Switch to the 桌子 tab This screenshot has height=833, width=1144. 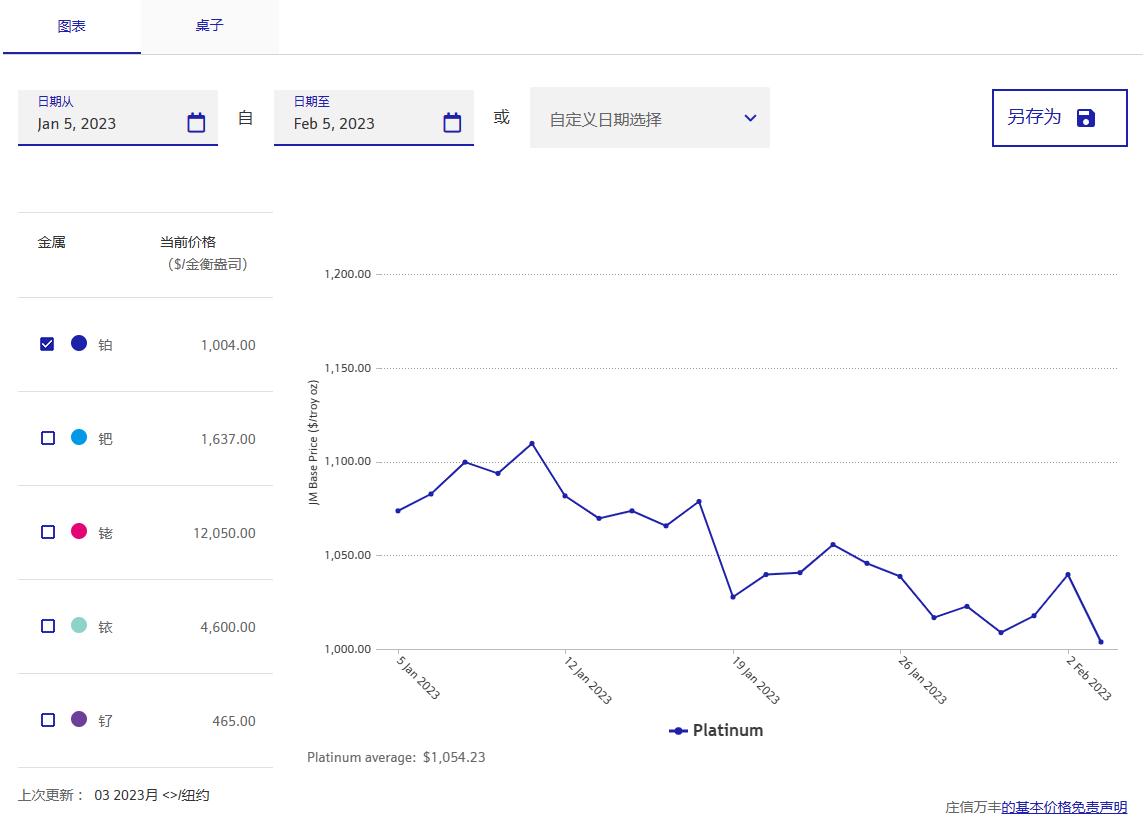pos(210,27)
